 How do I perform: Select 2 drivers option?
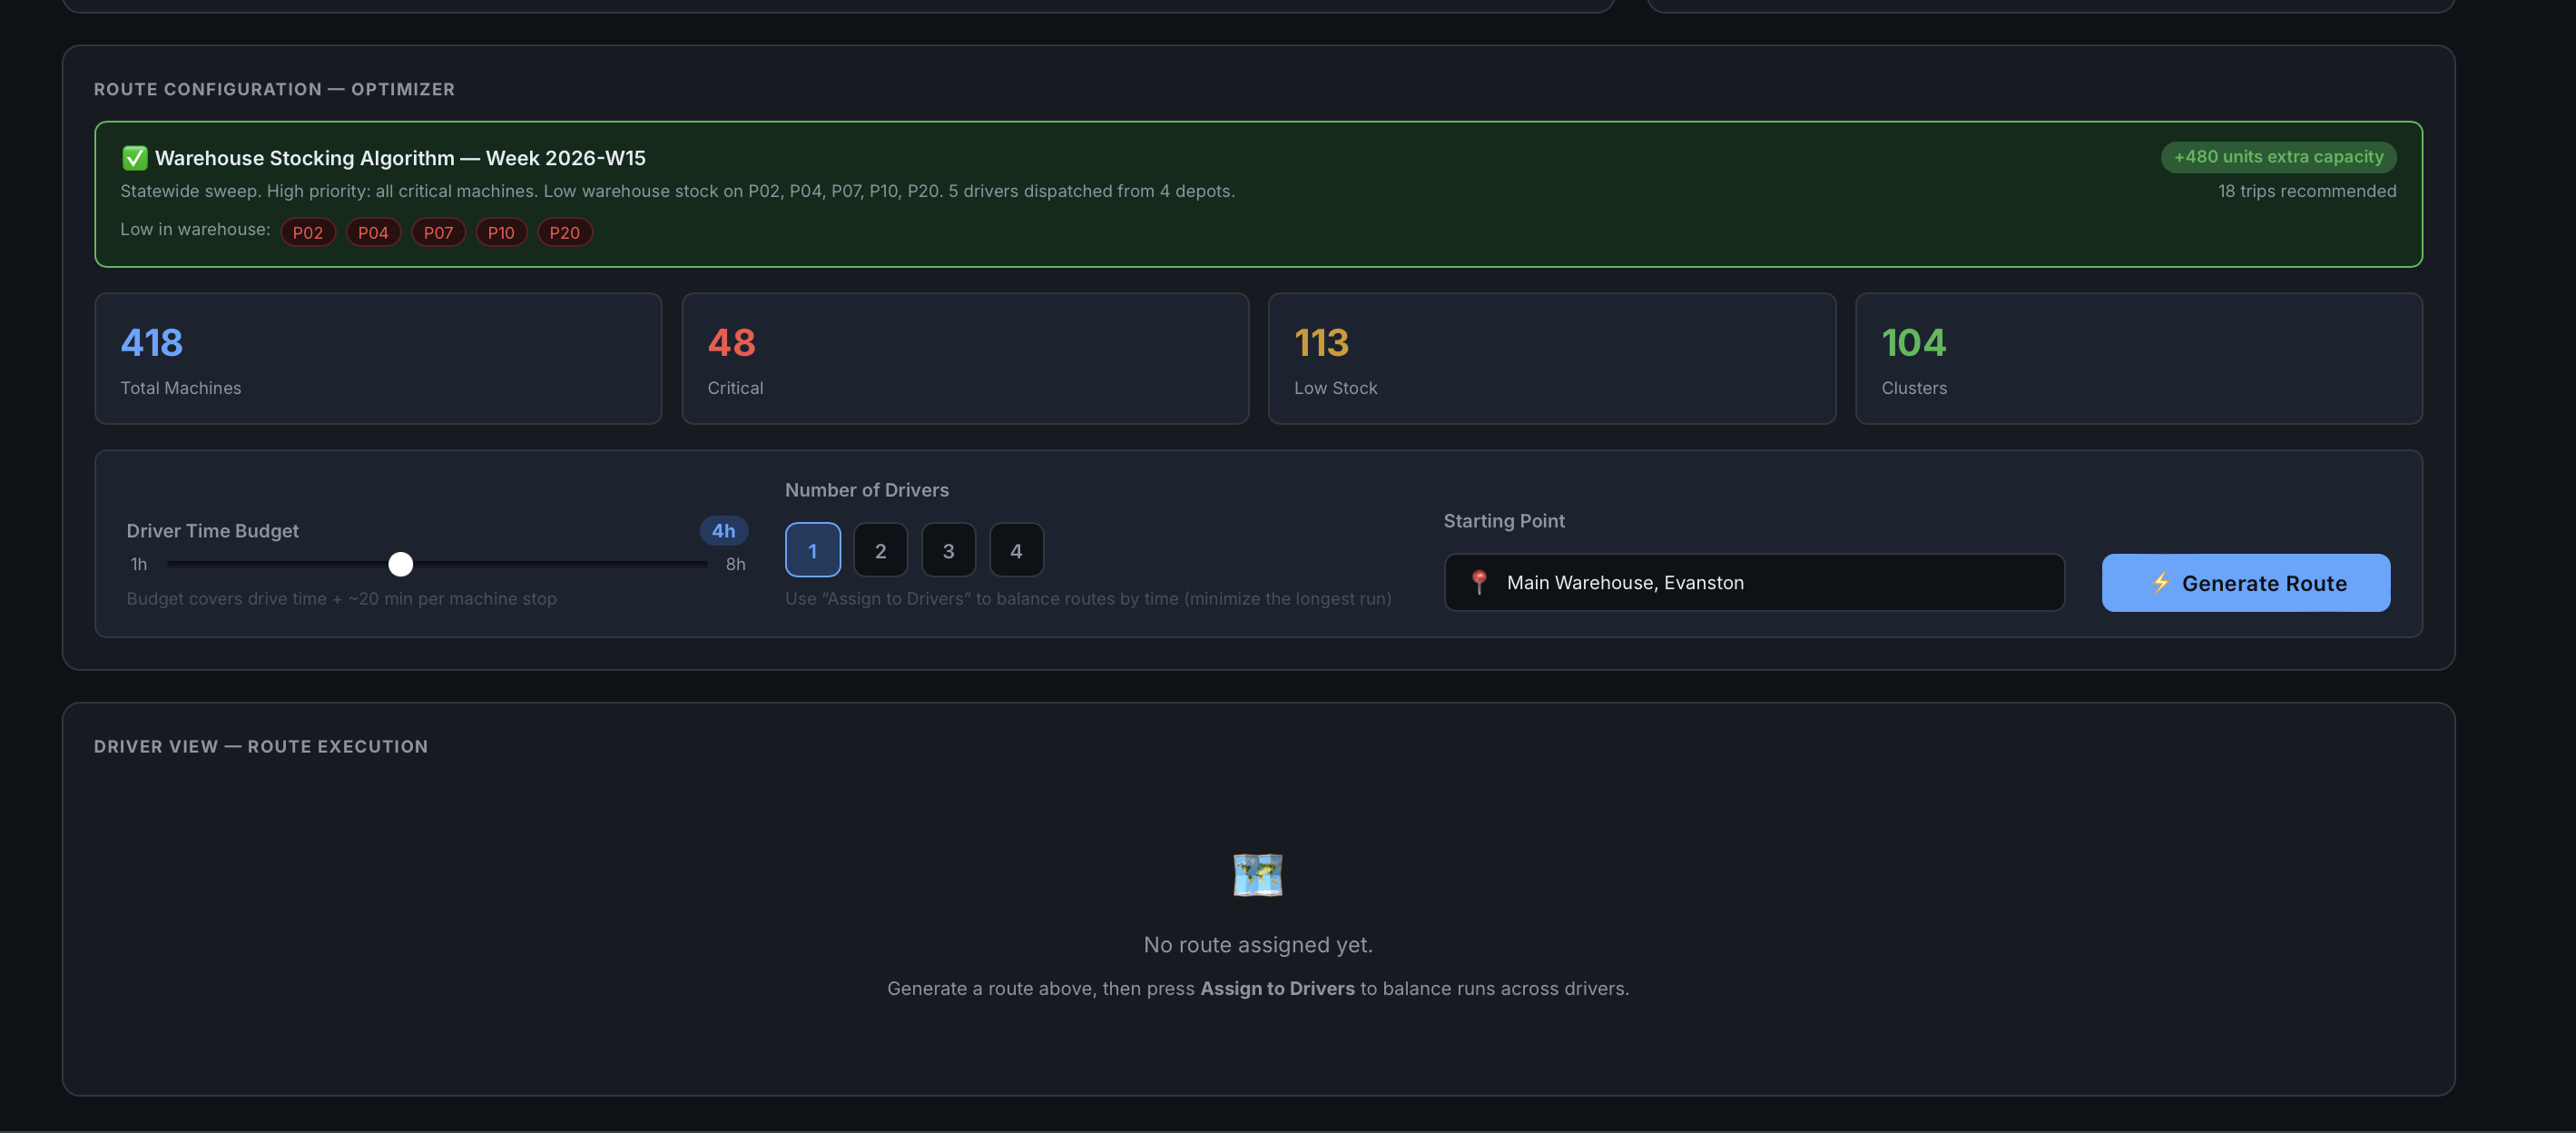click(x=880, y=550)
